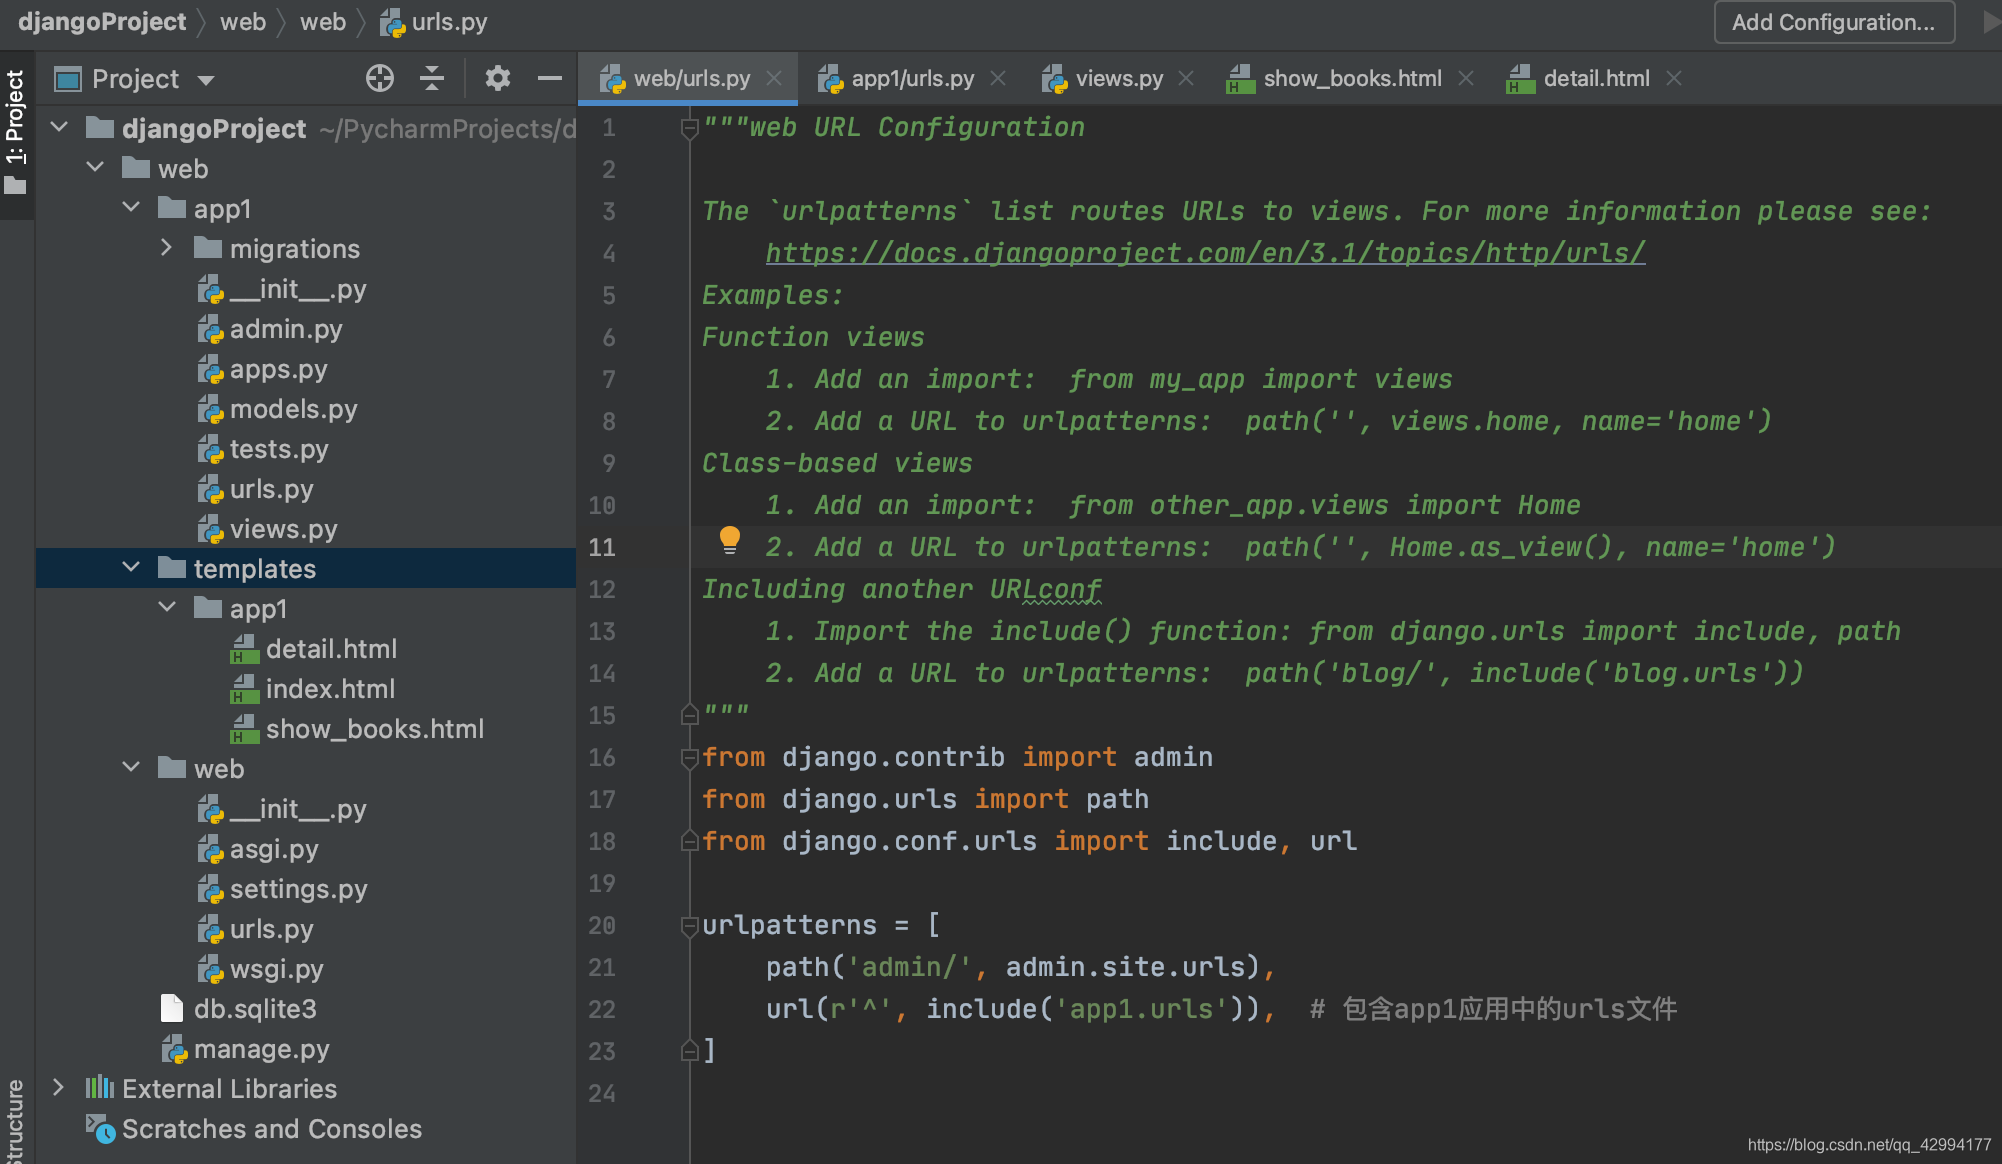Open Project panel settings gear
This screenshot has height=1164, width=2002.
497,78
